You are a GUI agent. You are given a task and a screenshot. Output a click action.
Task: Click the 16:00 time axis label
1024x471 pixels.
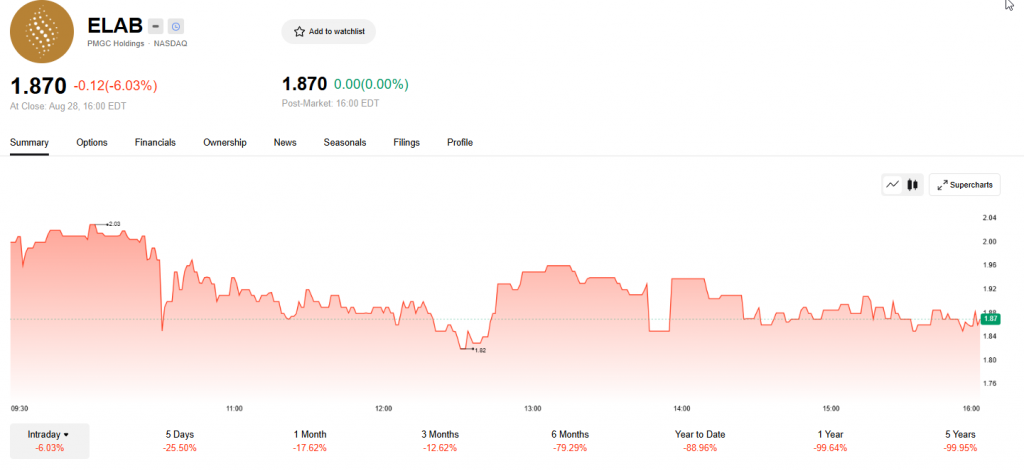pyautogui.click(x=972, y=408)
